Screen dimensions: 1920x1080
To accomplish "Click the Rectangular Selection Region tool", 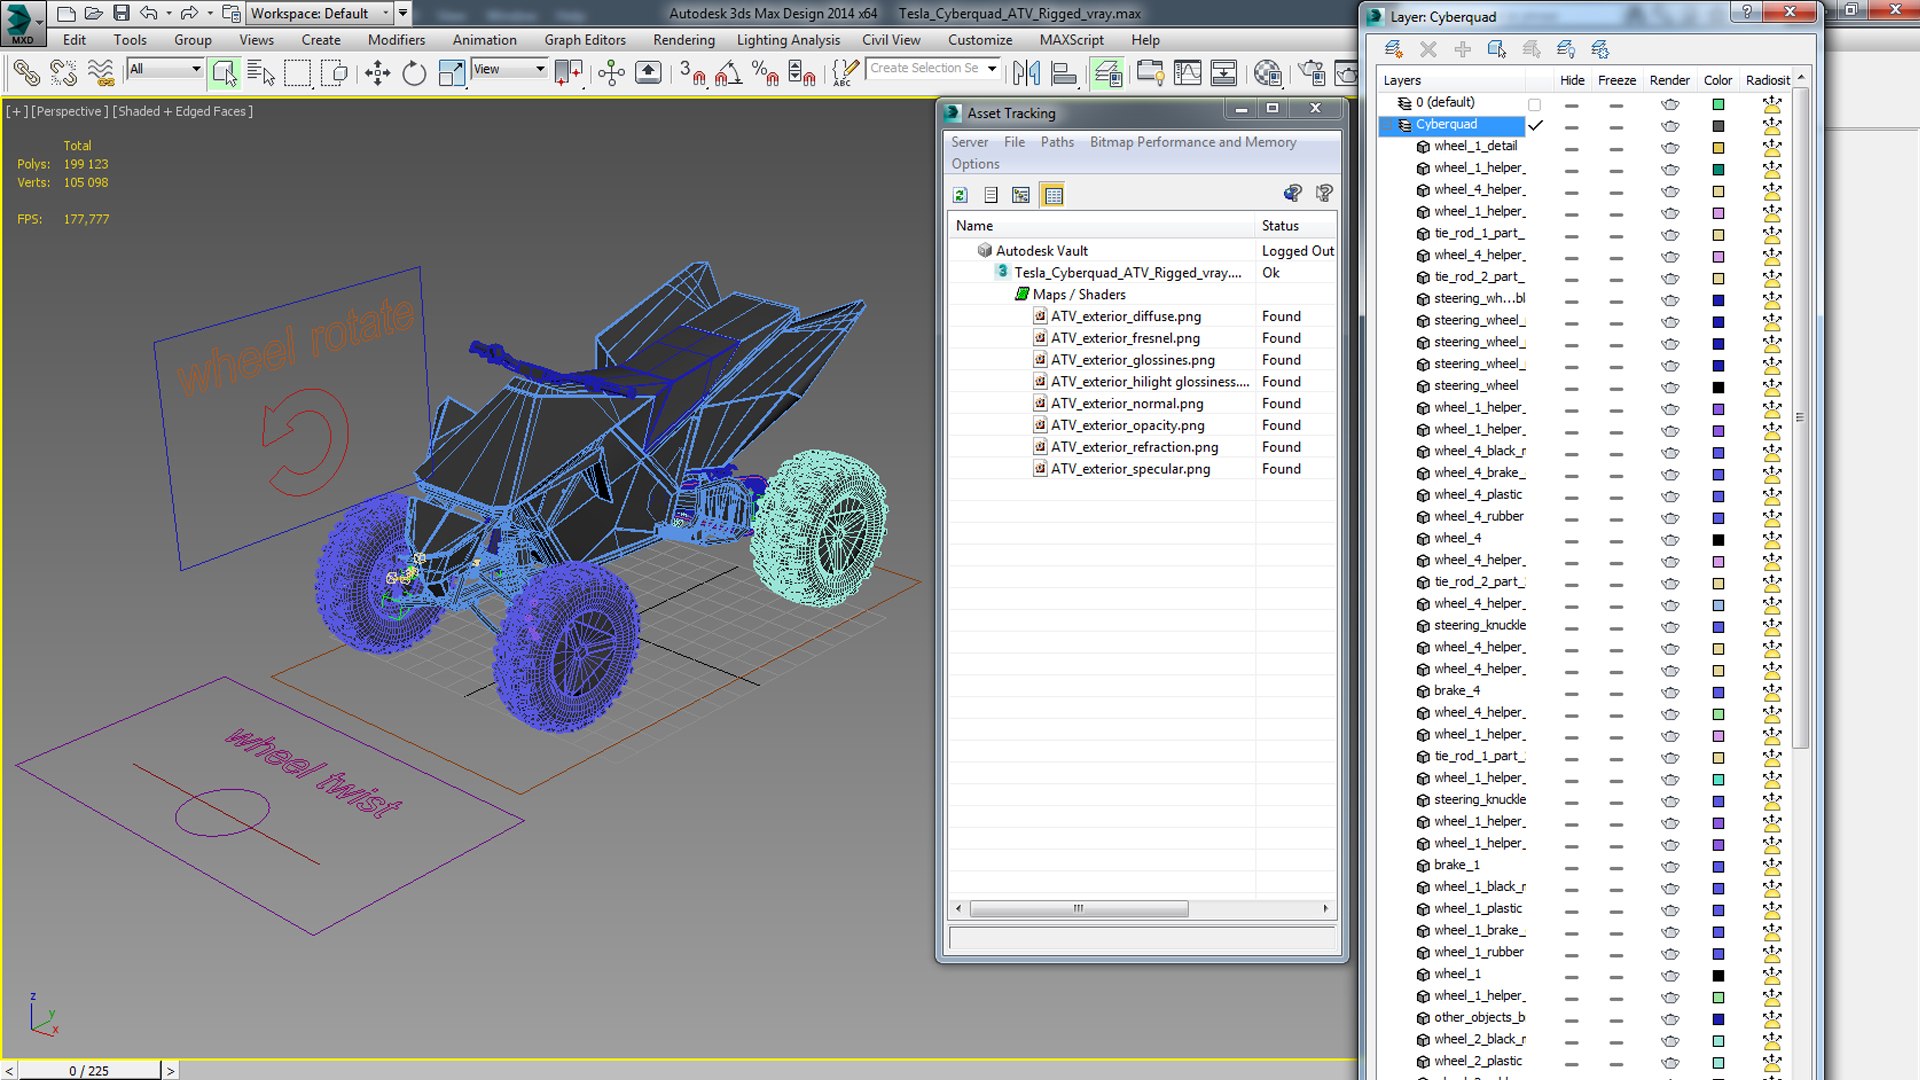I will (x=297, y=73).
